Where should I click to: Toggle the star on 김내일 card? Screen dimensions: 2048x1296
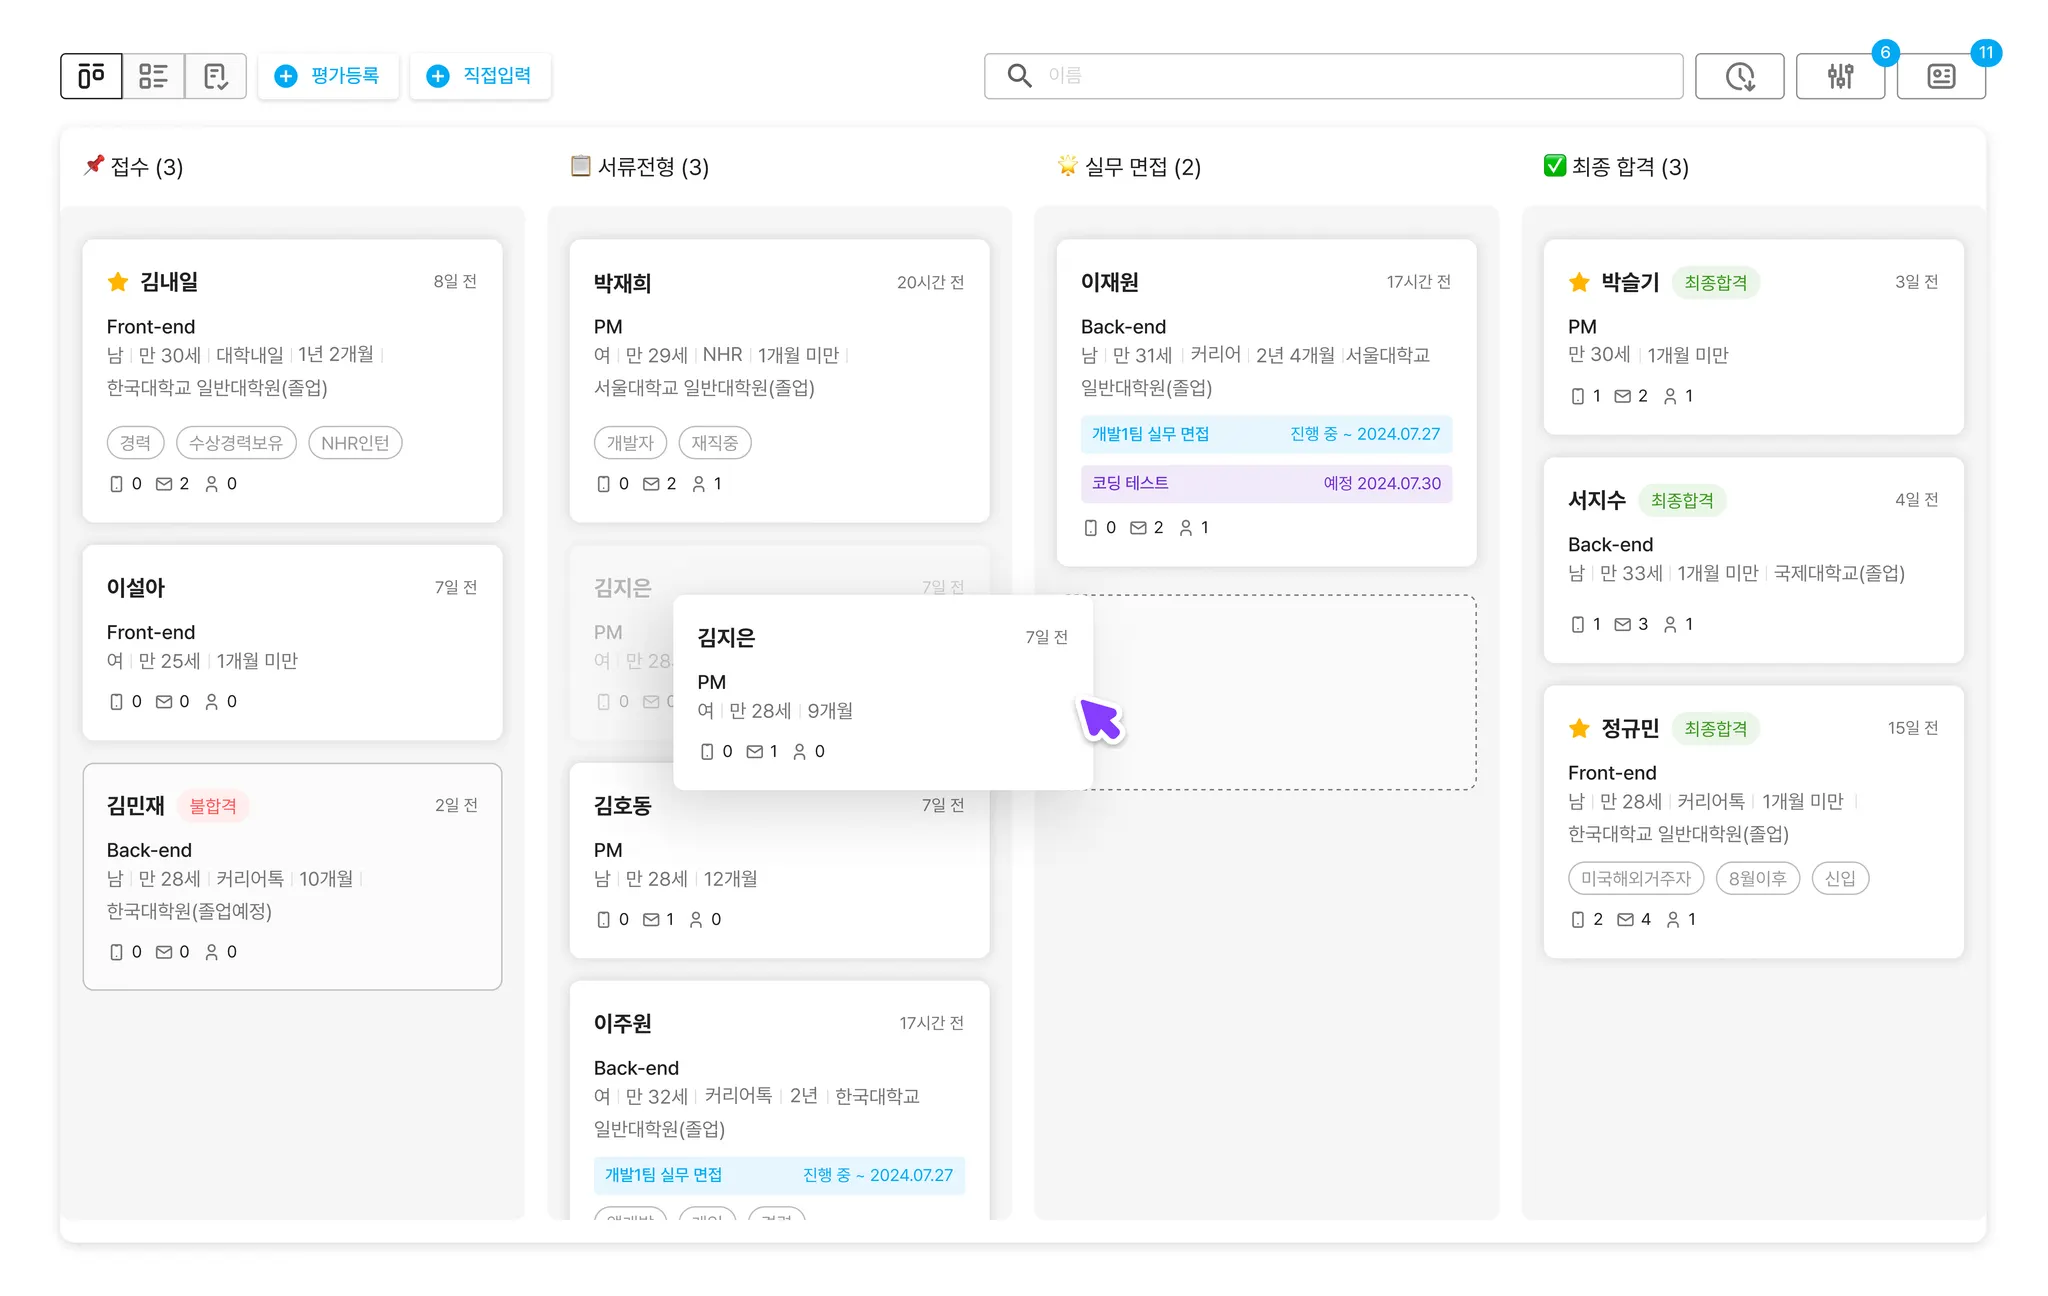118,282
